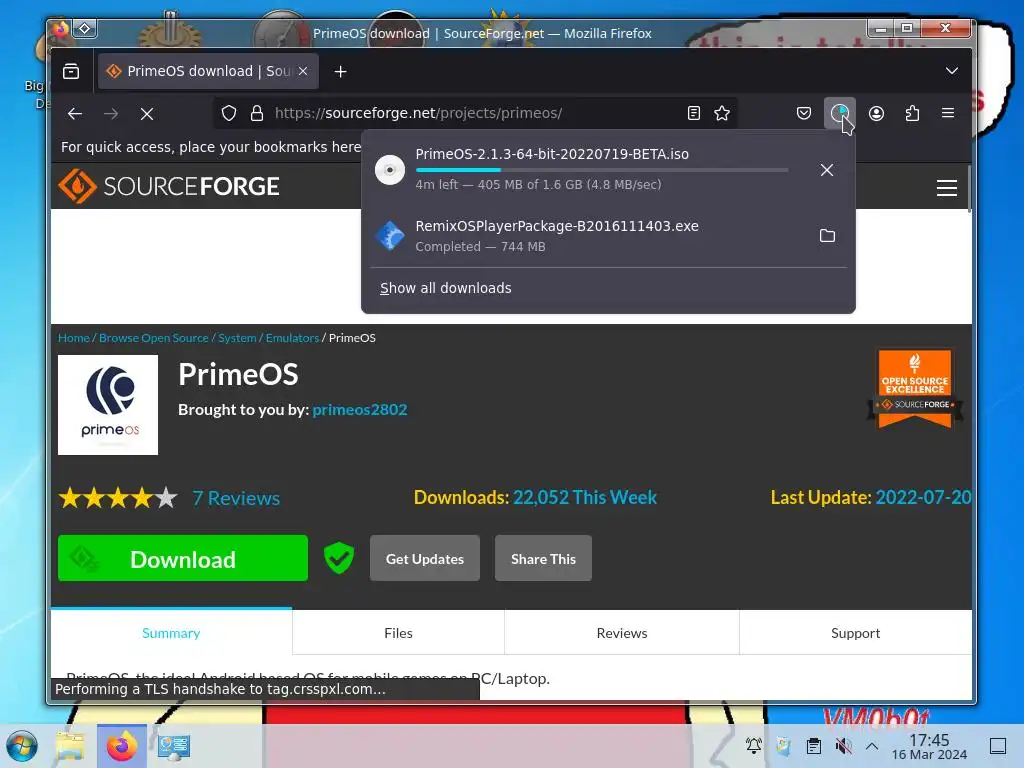Click the green verified shield checkmark

click(339, 558)
